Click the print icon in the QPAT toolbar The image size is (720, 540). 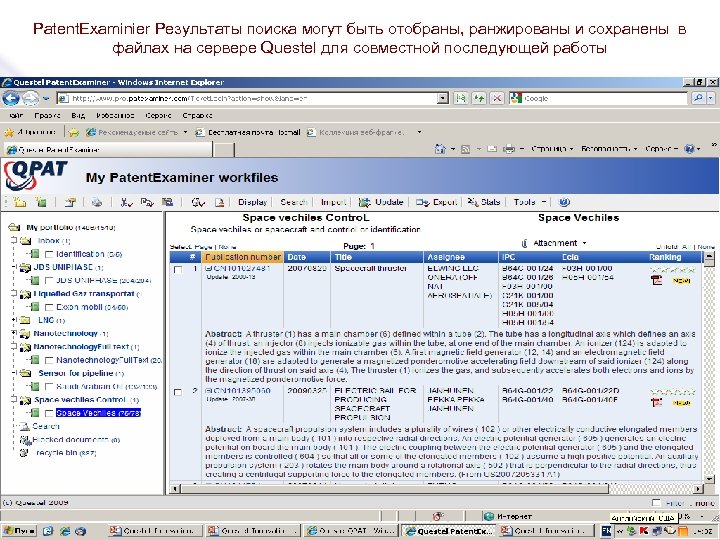(x=97, y=202)
